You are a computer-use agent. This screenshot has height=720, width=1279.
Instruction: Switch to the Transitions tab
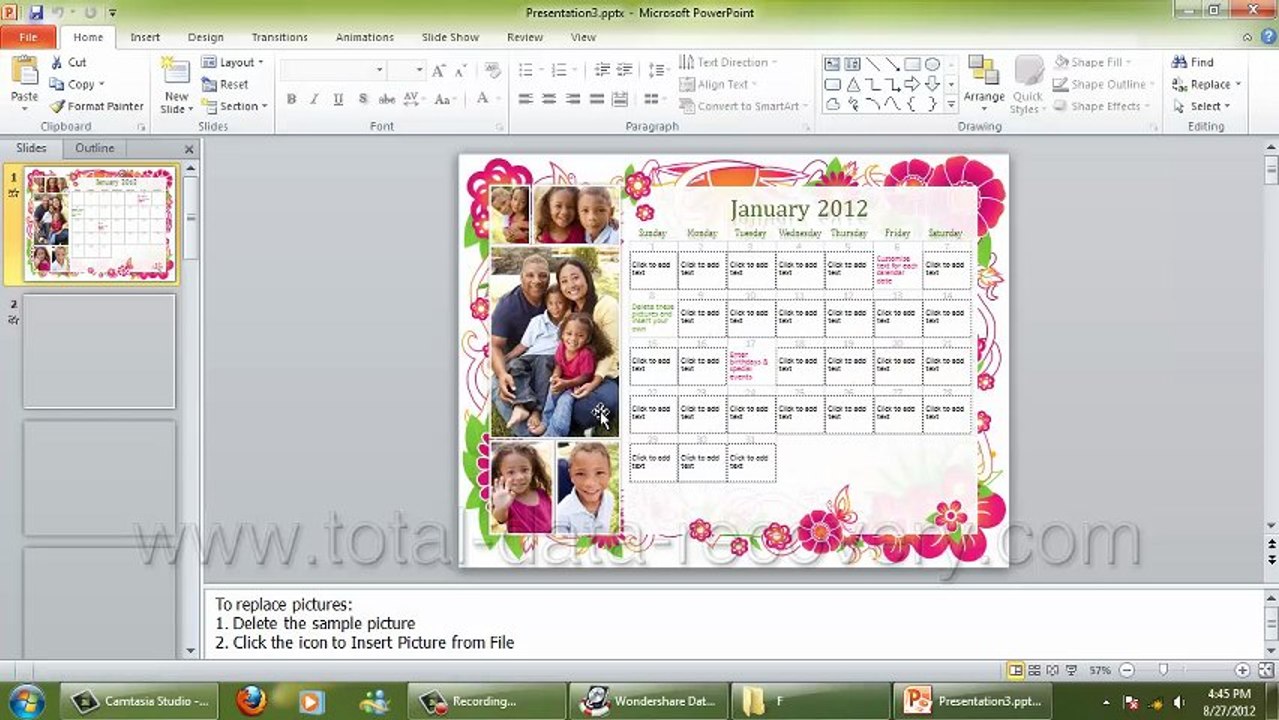click(x=280, y=37)
